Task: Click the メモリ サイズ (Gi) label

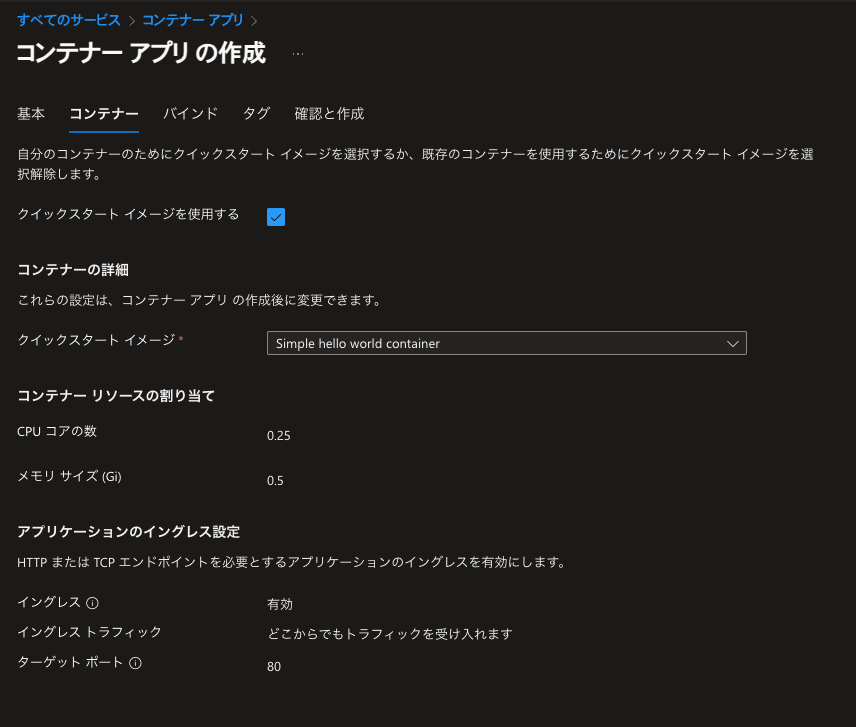Action: [69, 476]
